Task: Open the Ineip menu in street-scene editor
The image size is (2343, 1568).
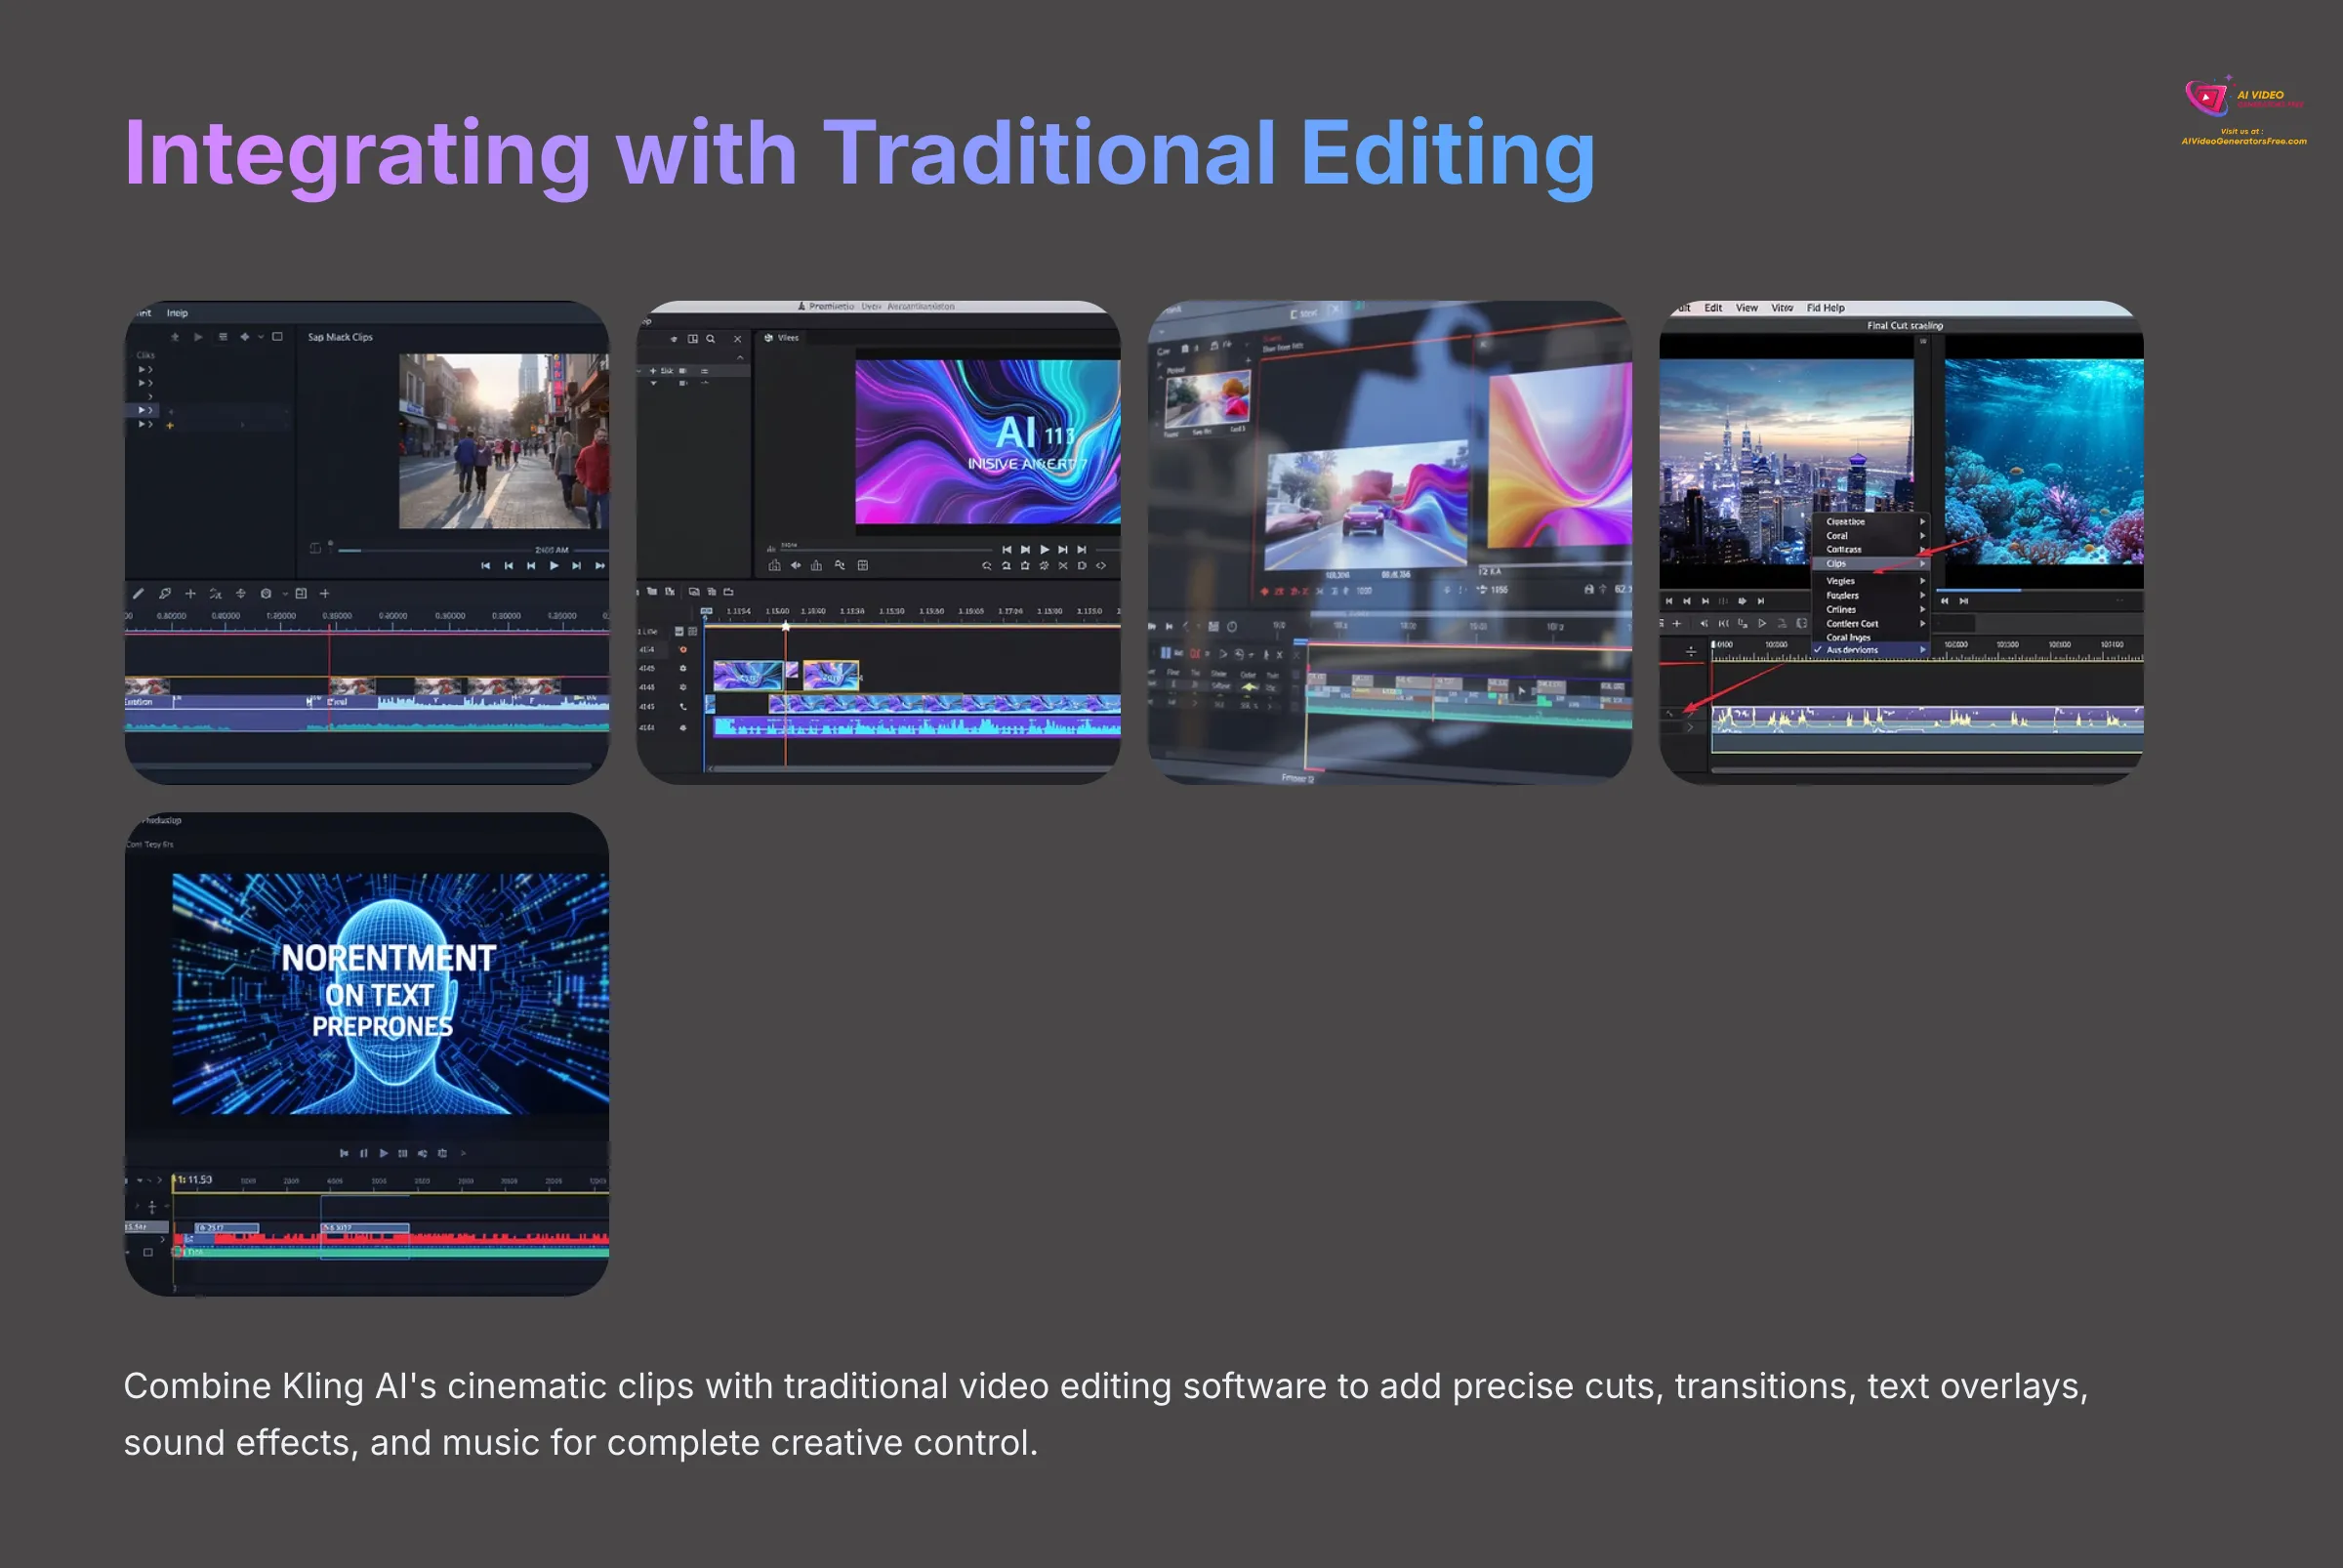Action: click(177, 313)
